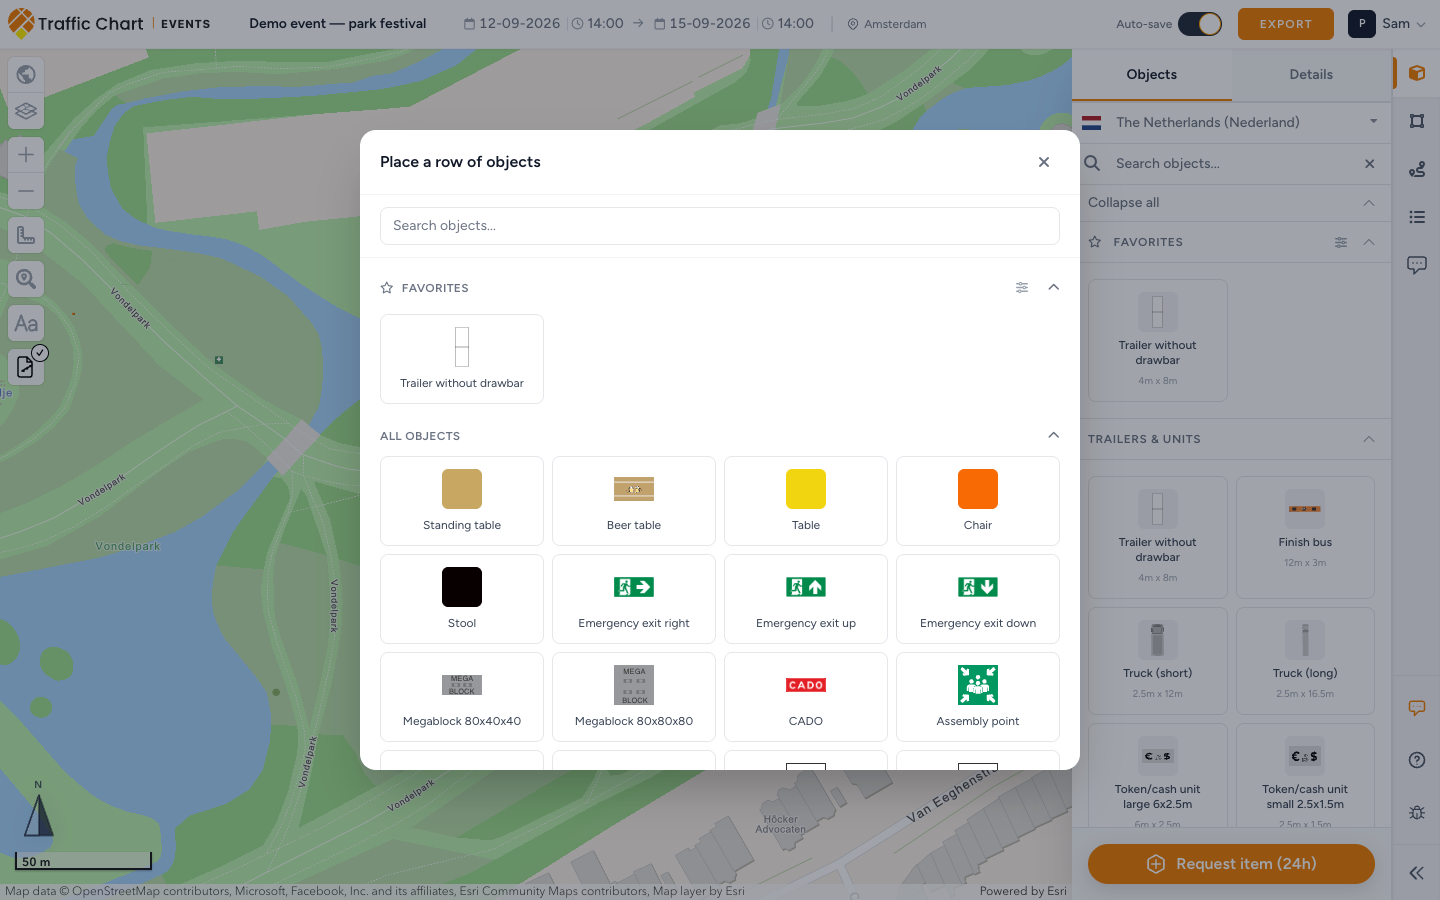Zoom in on the map with plus button
The width and height of the screenshot is (1440, 900).
pos(26,154)
